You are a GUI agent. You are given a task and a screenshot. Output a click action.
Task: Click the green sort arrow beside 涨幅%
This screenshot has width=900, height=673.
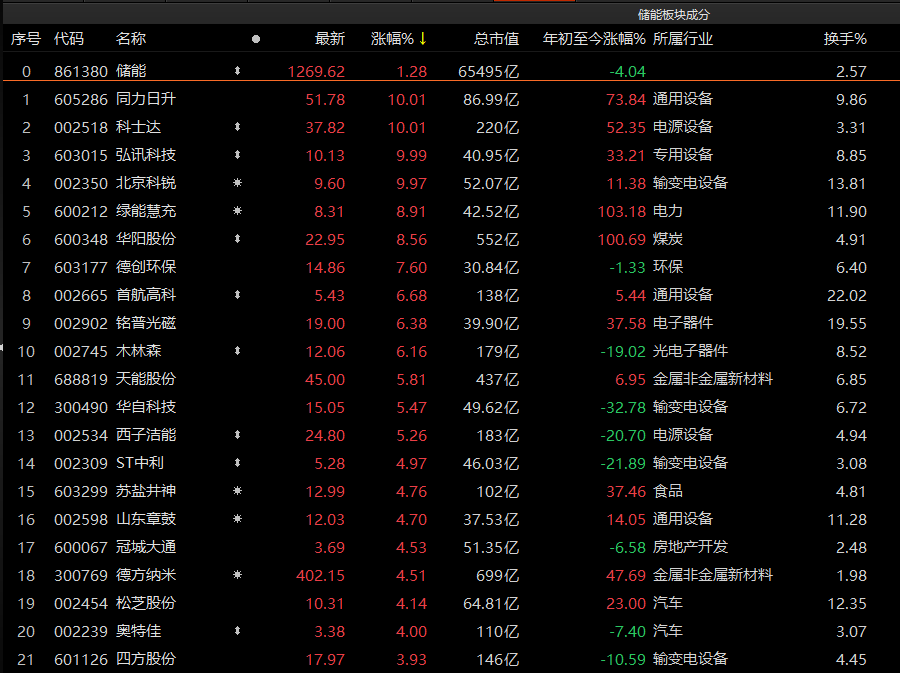(x=423, y=39)
